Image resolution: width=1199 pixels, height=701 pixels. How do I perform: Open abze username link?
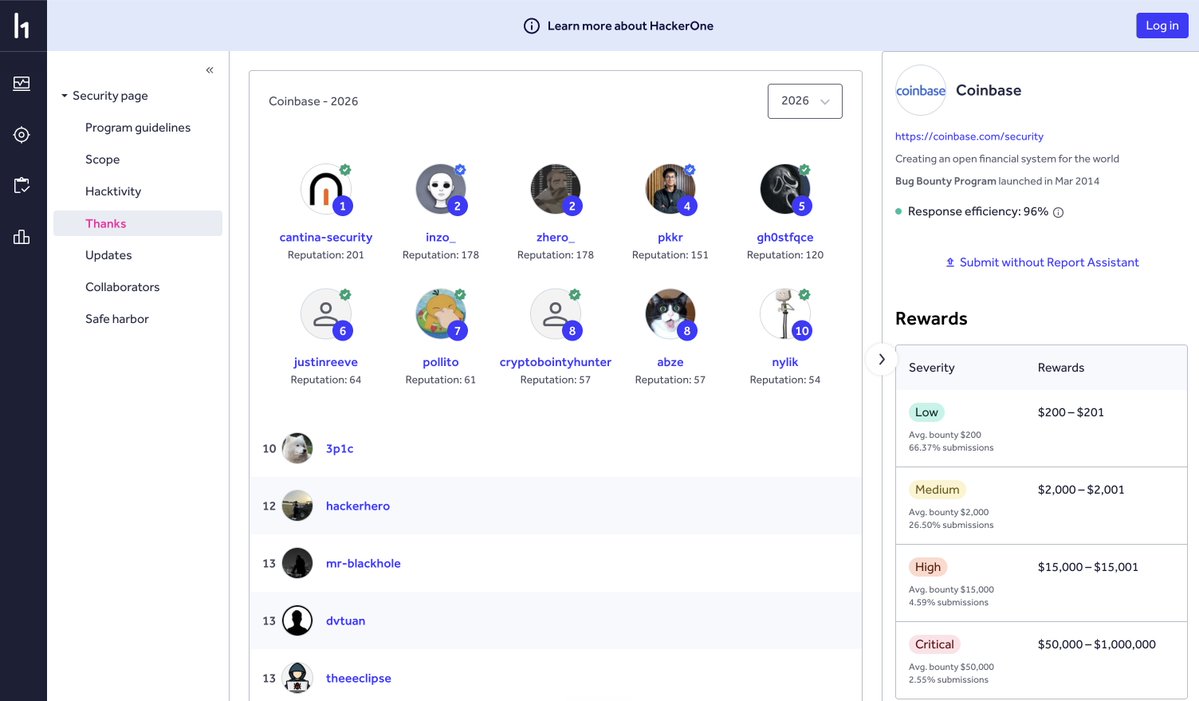tap(670, 362)
